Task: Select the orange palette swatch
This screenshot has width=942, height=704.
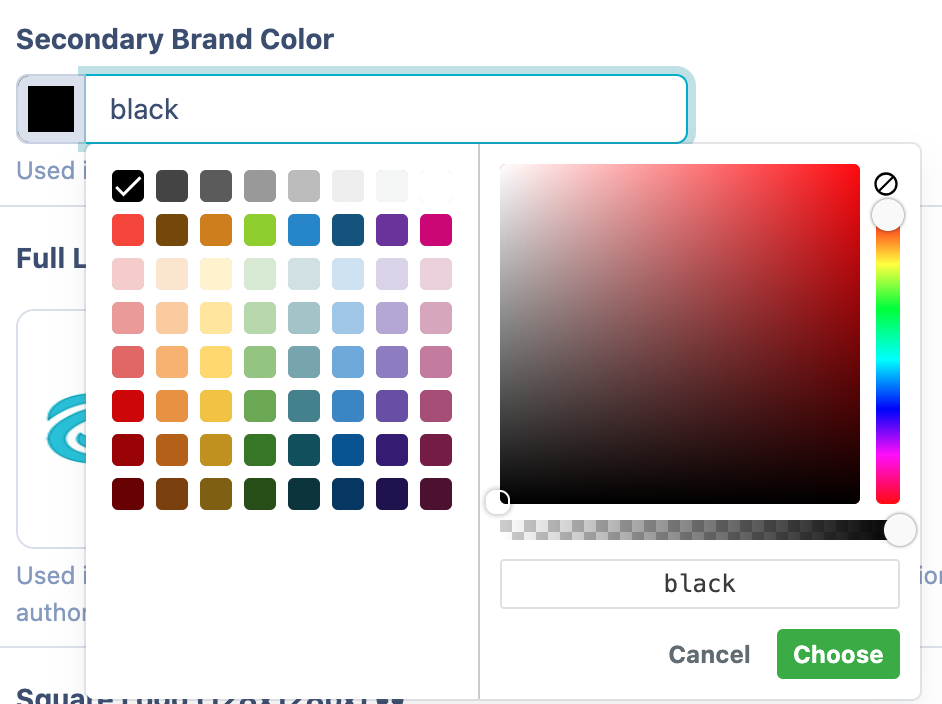Action: coord(216,230)
